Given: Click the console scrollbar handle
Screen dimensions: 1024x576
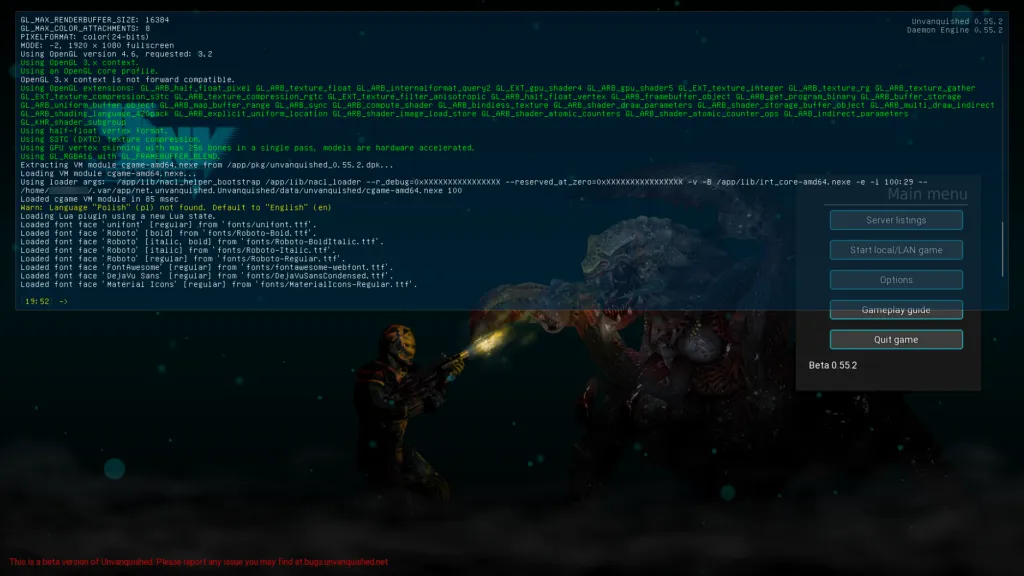Looking at the screenshot, I should coord(1002,249).
